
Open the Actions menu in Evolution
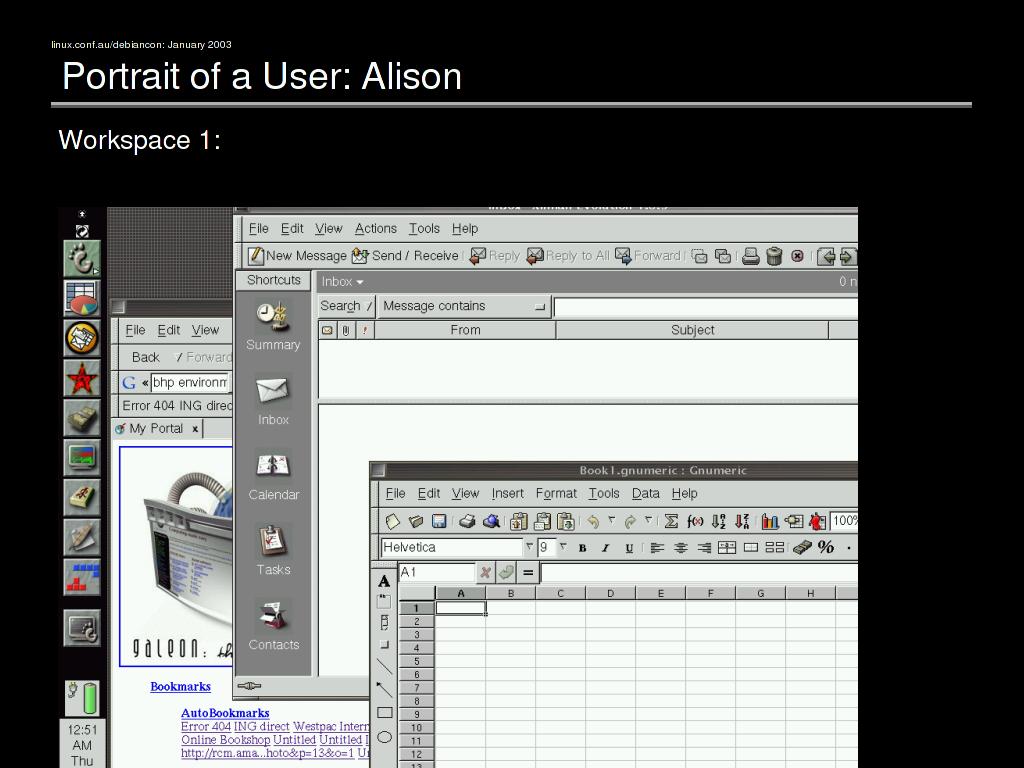tap(375, 228)
